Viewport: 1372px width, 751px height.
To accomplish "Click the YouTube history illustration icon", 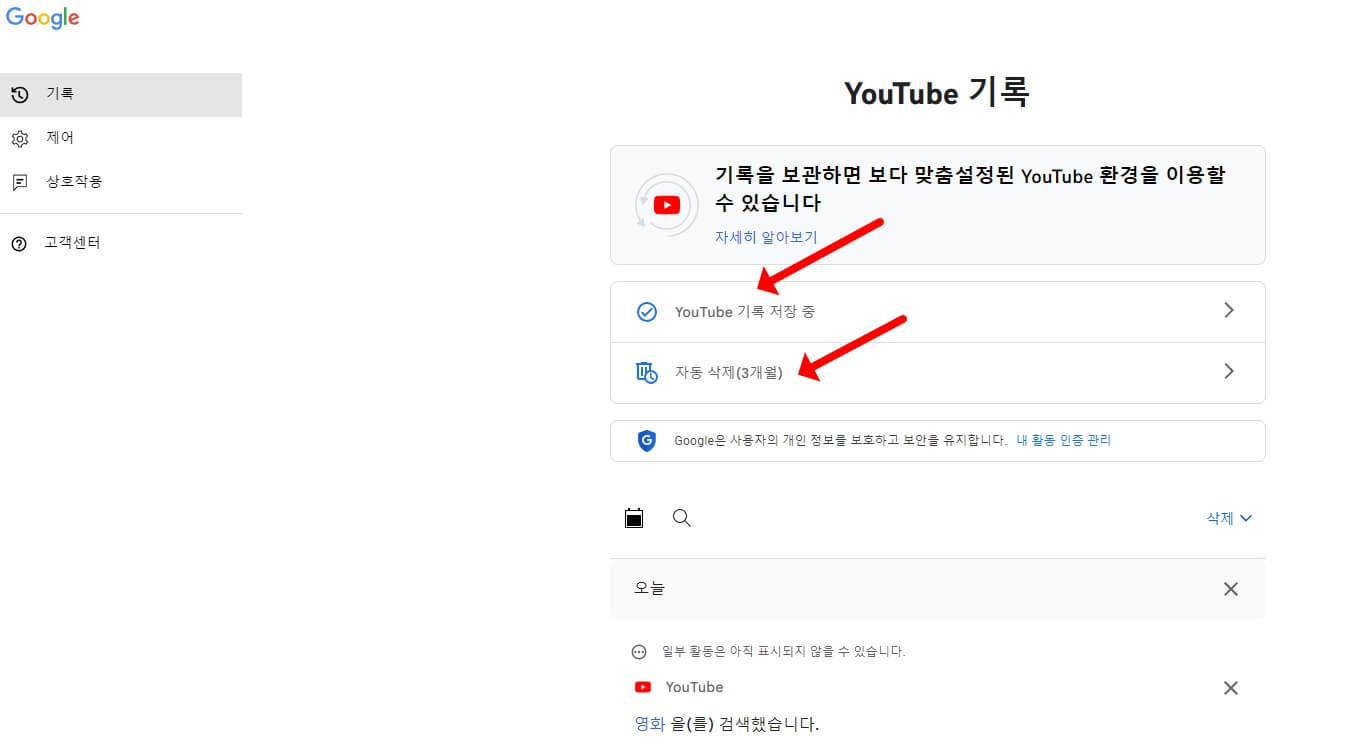I will pos(667,205).
